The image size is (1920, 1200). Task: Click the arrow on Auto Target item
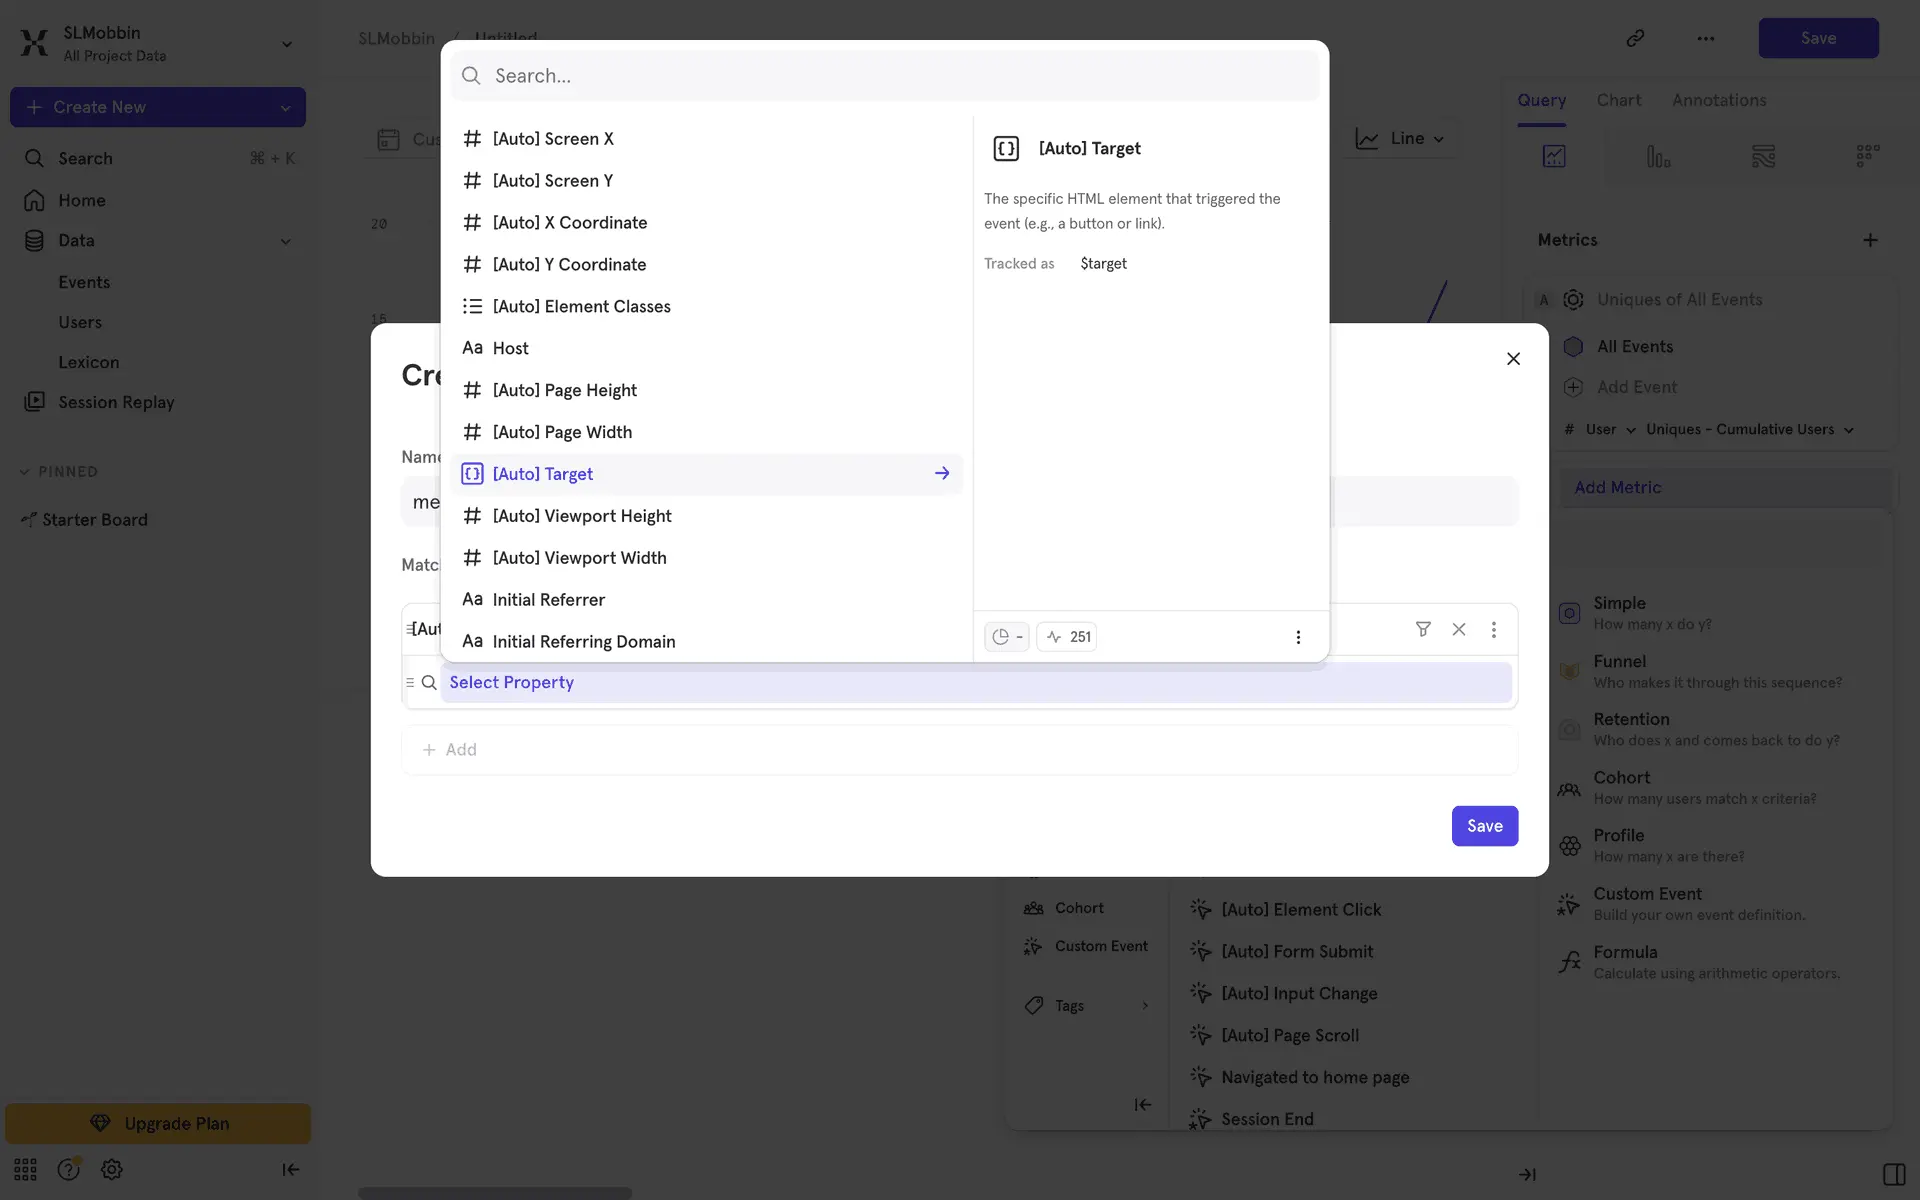[941, 473]
